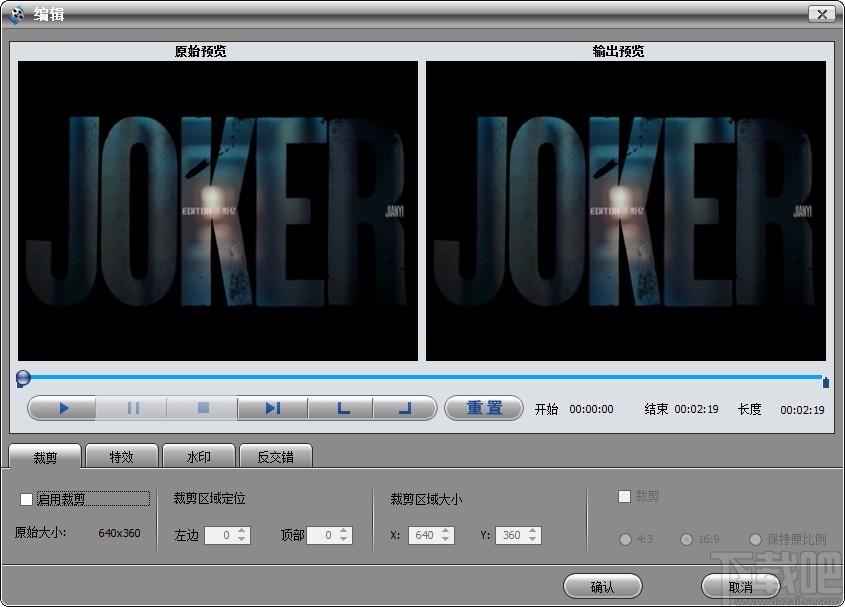Select the 16:9 aspect ratio radio

coord(686,539)
